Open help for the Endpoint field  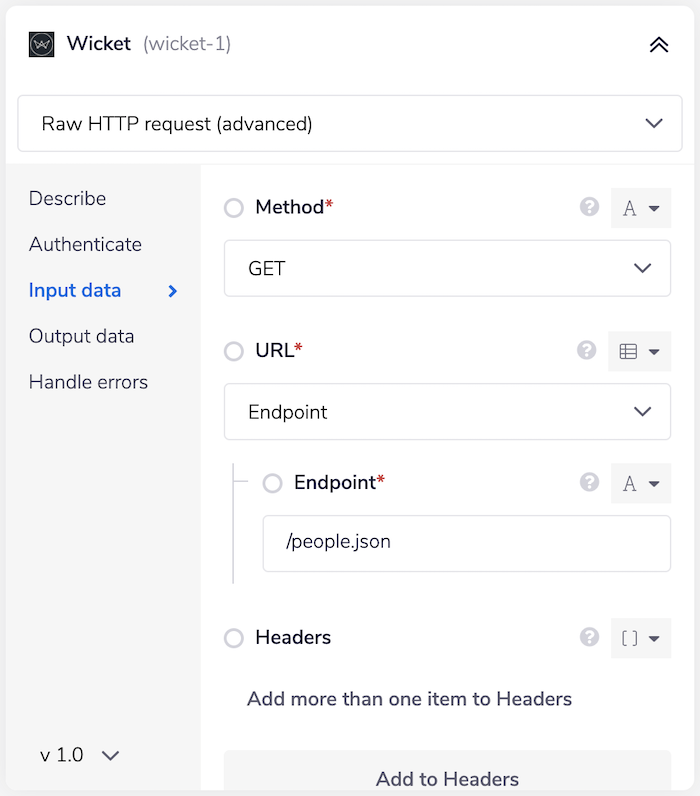pos(589,482)
